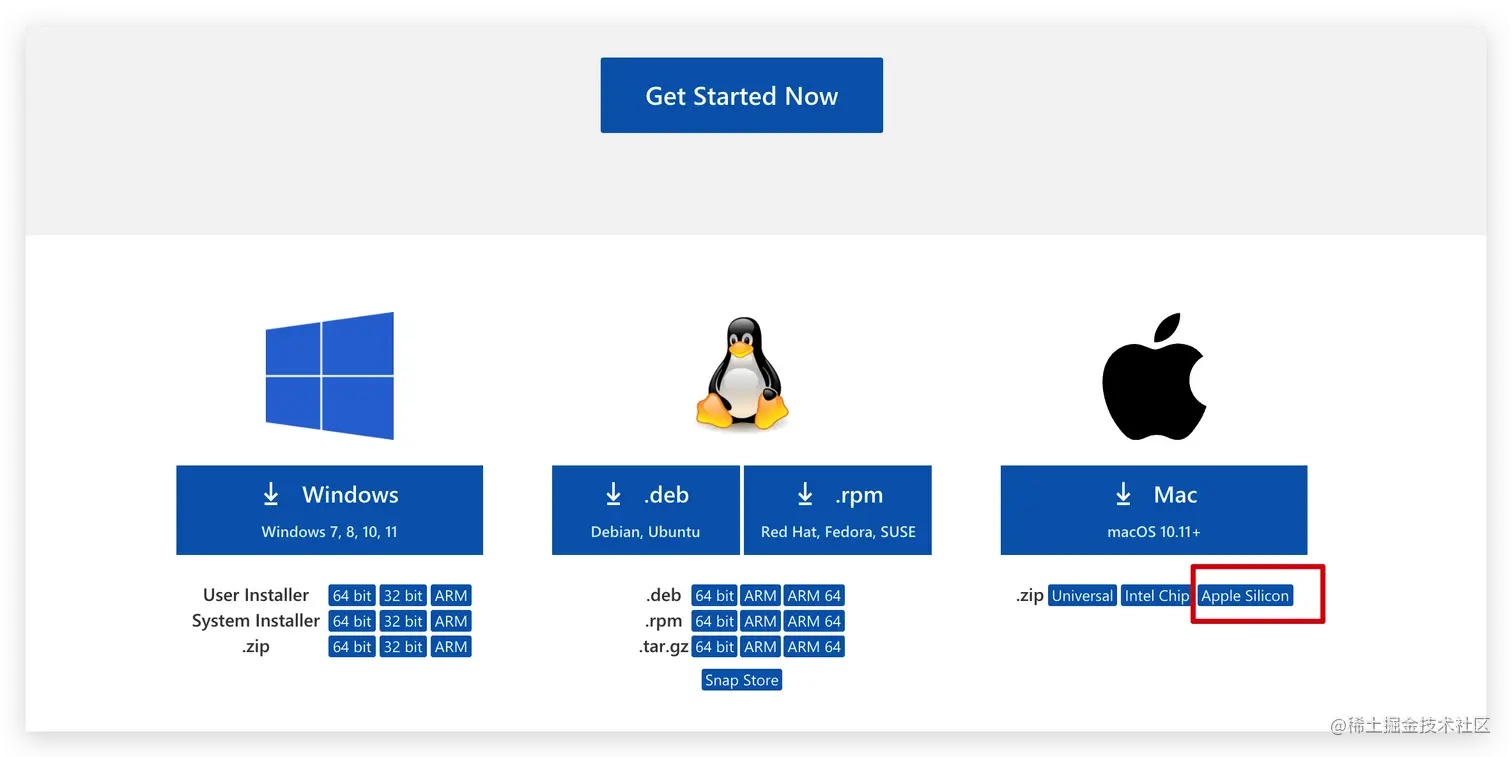Select User Installer 32 bit for Windows
The width and height of the screenshot is (1512, 757).
point(403,596)
